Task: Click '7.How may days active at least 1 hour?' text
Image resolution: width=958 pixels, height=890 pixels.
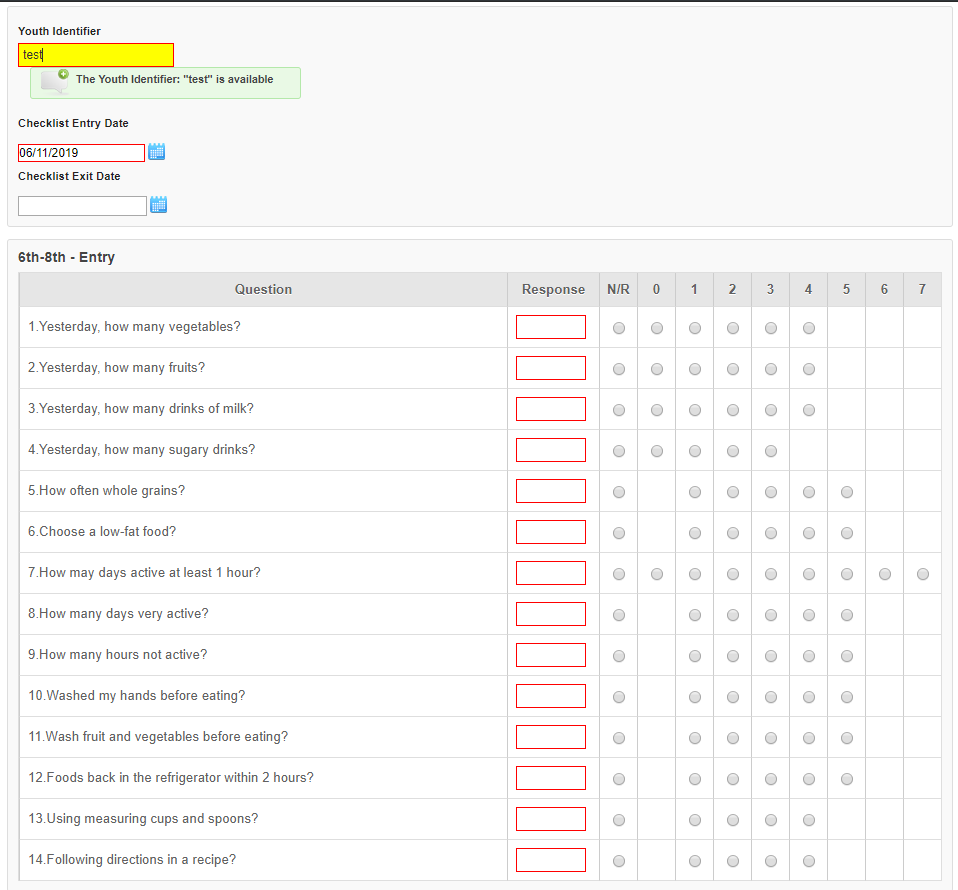Action: coord(144,572)
